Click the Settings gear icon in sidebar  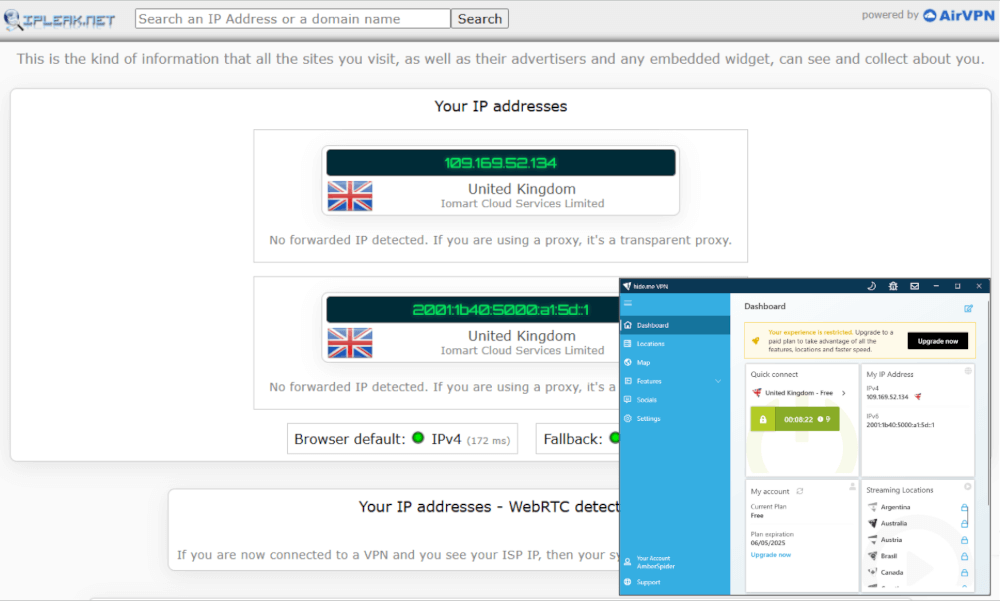[x=628, y=419]
